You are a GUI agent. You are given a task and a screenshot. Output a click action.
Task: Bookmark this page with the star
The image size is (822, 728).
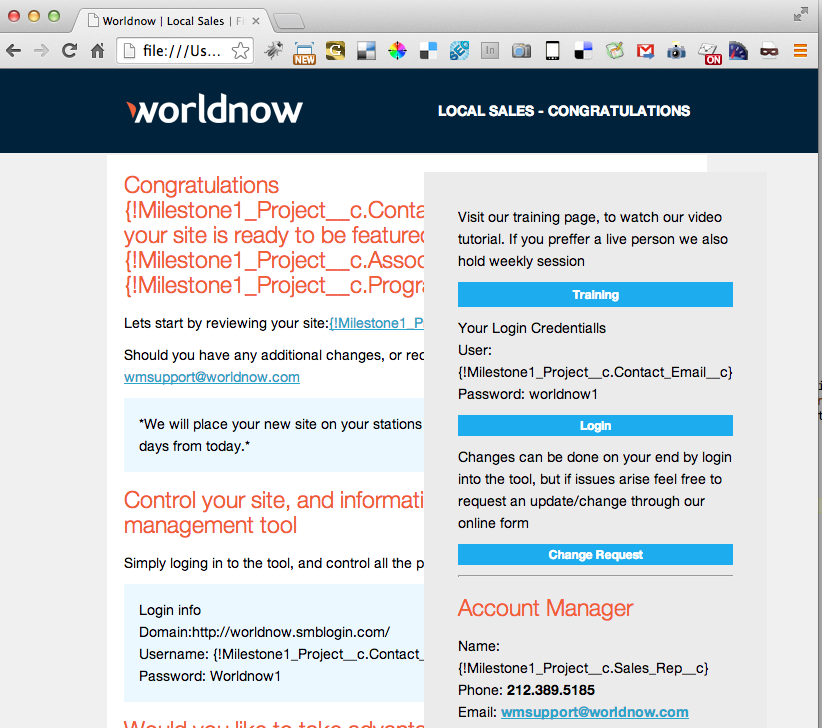point(240,51)
